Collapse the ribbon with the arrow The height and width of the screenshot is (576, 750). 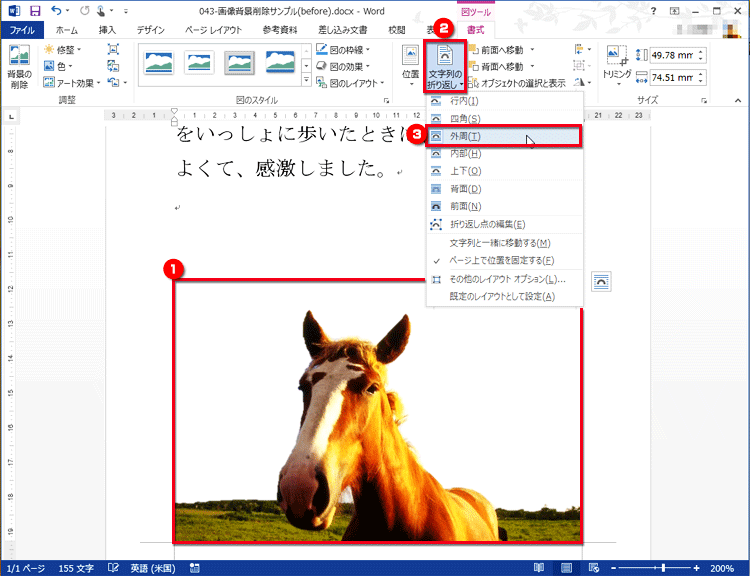point(738,100)
